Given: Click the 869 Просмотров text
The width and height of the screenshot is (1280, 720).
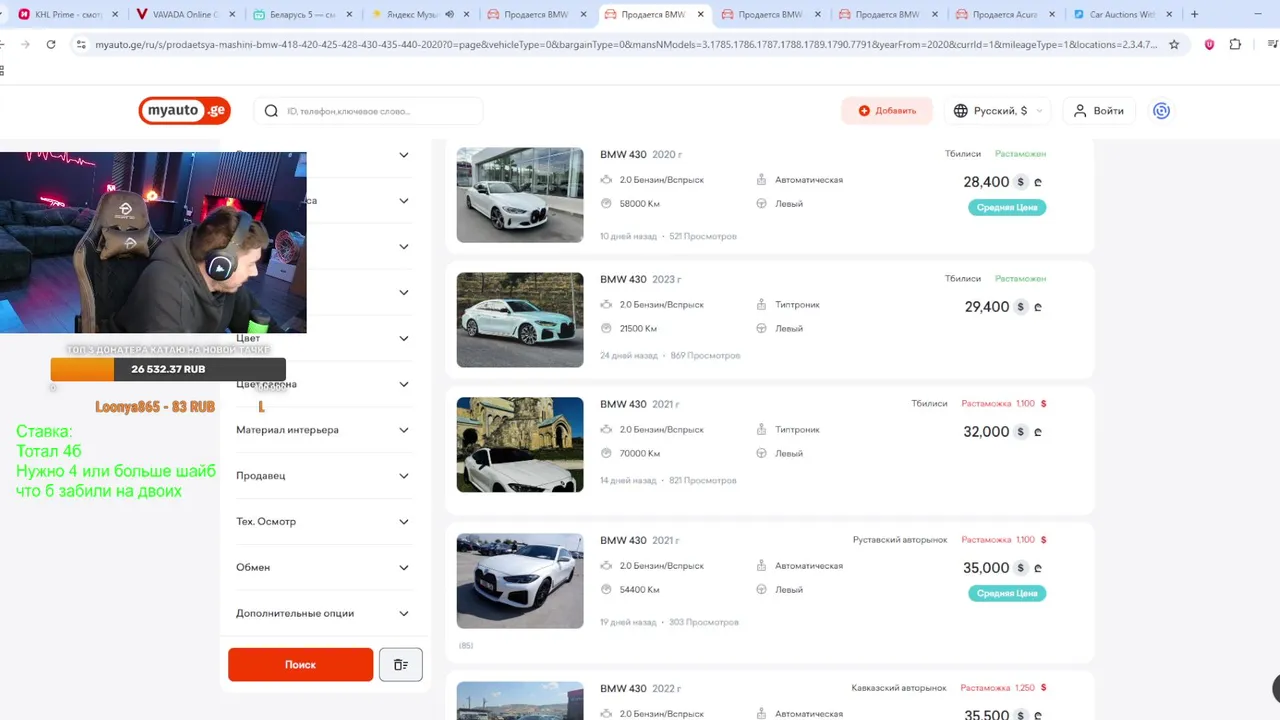Looking at the screenshot, I should pos(705,356).
